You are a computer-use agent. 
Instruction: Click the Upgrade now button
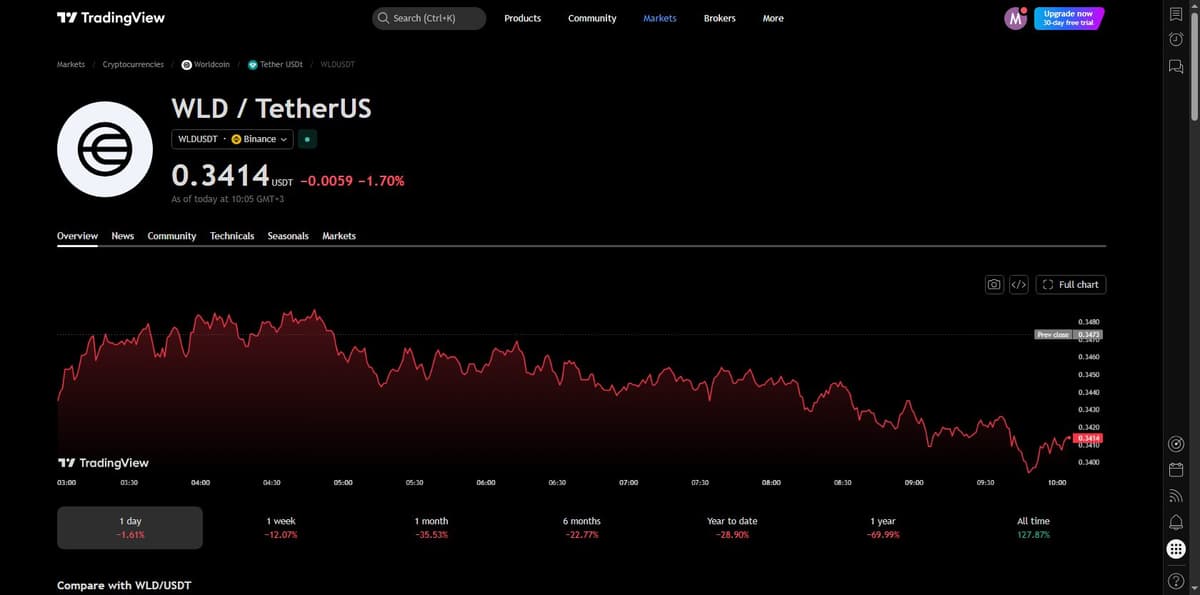tap(1068, 18)
